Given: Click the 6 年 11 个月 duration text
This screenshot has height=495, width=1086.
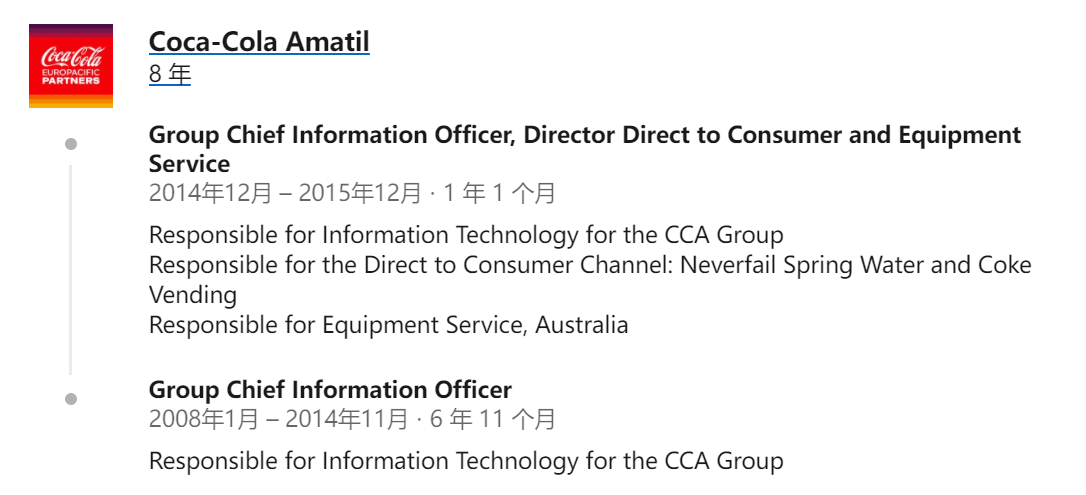Looking at the screenshot, I should click(492, 419).
